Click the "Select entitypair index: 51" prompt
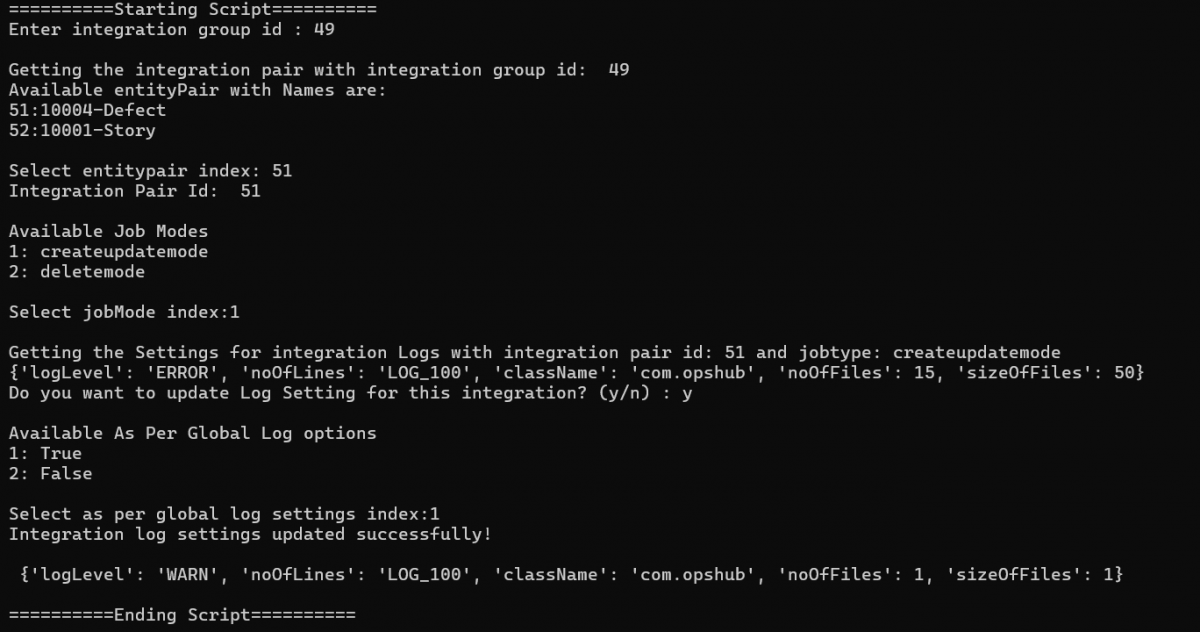 pyautogui.click(x=150, y=171)
